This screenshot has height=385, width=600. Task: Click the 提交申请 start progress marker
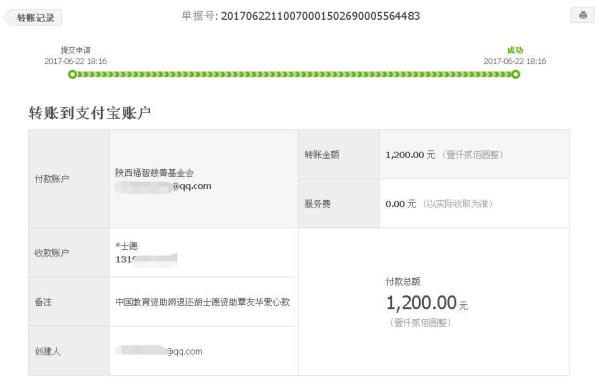click(x=72, y=74)
